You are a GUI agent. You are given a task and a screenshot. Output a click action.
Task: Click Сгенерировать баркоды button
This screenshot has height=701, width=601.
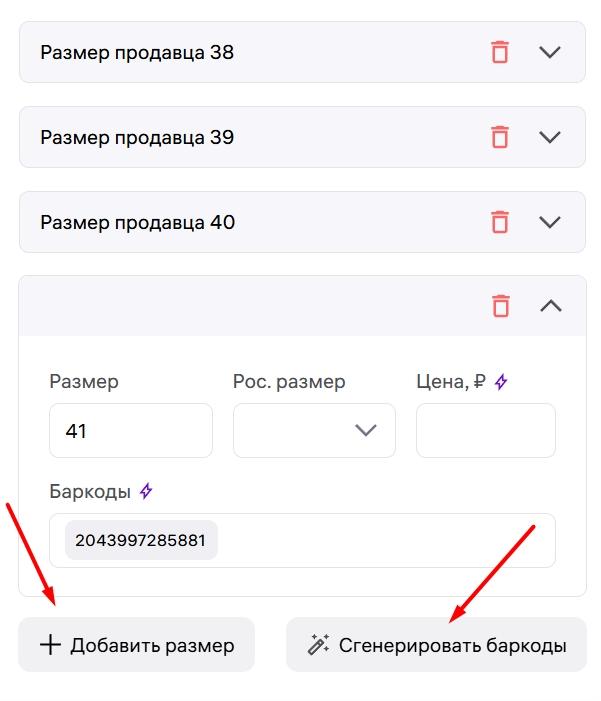(x=436, y=644)
